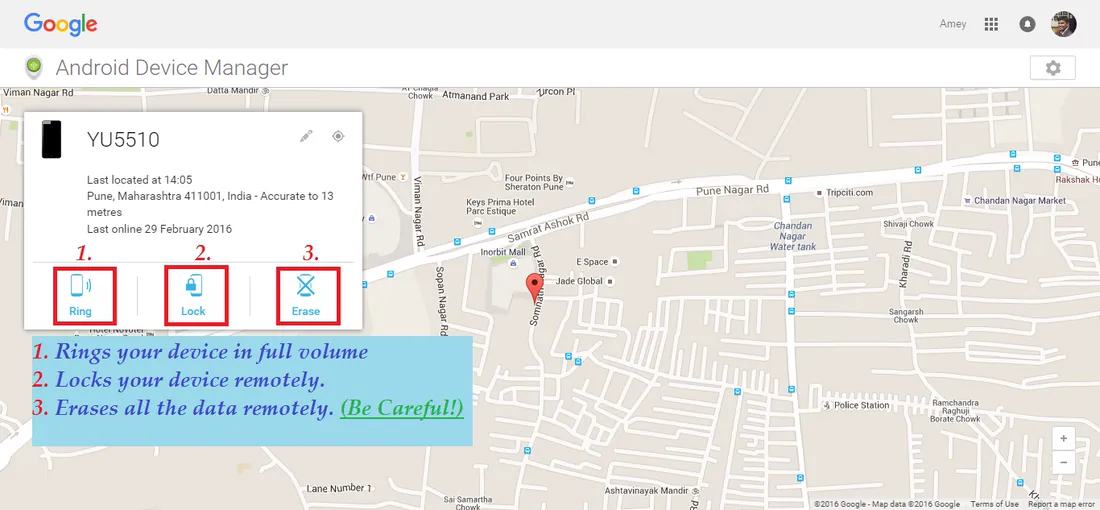Click the Android Device Manager logo icon

pyautogui.click(x=32, y=67)
